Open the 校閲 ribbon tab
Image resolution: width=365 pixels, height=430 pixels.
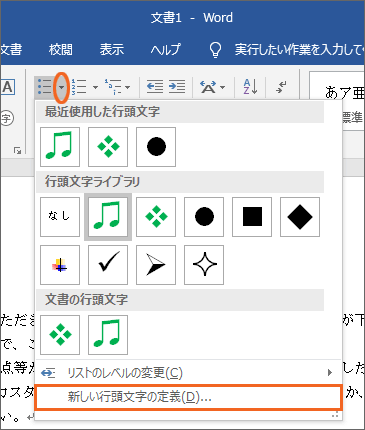tap(61, 49)
